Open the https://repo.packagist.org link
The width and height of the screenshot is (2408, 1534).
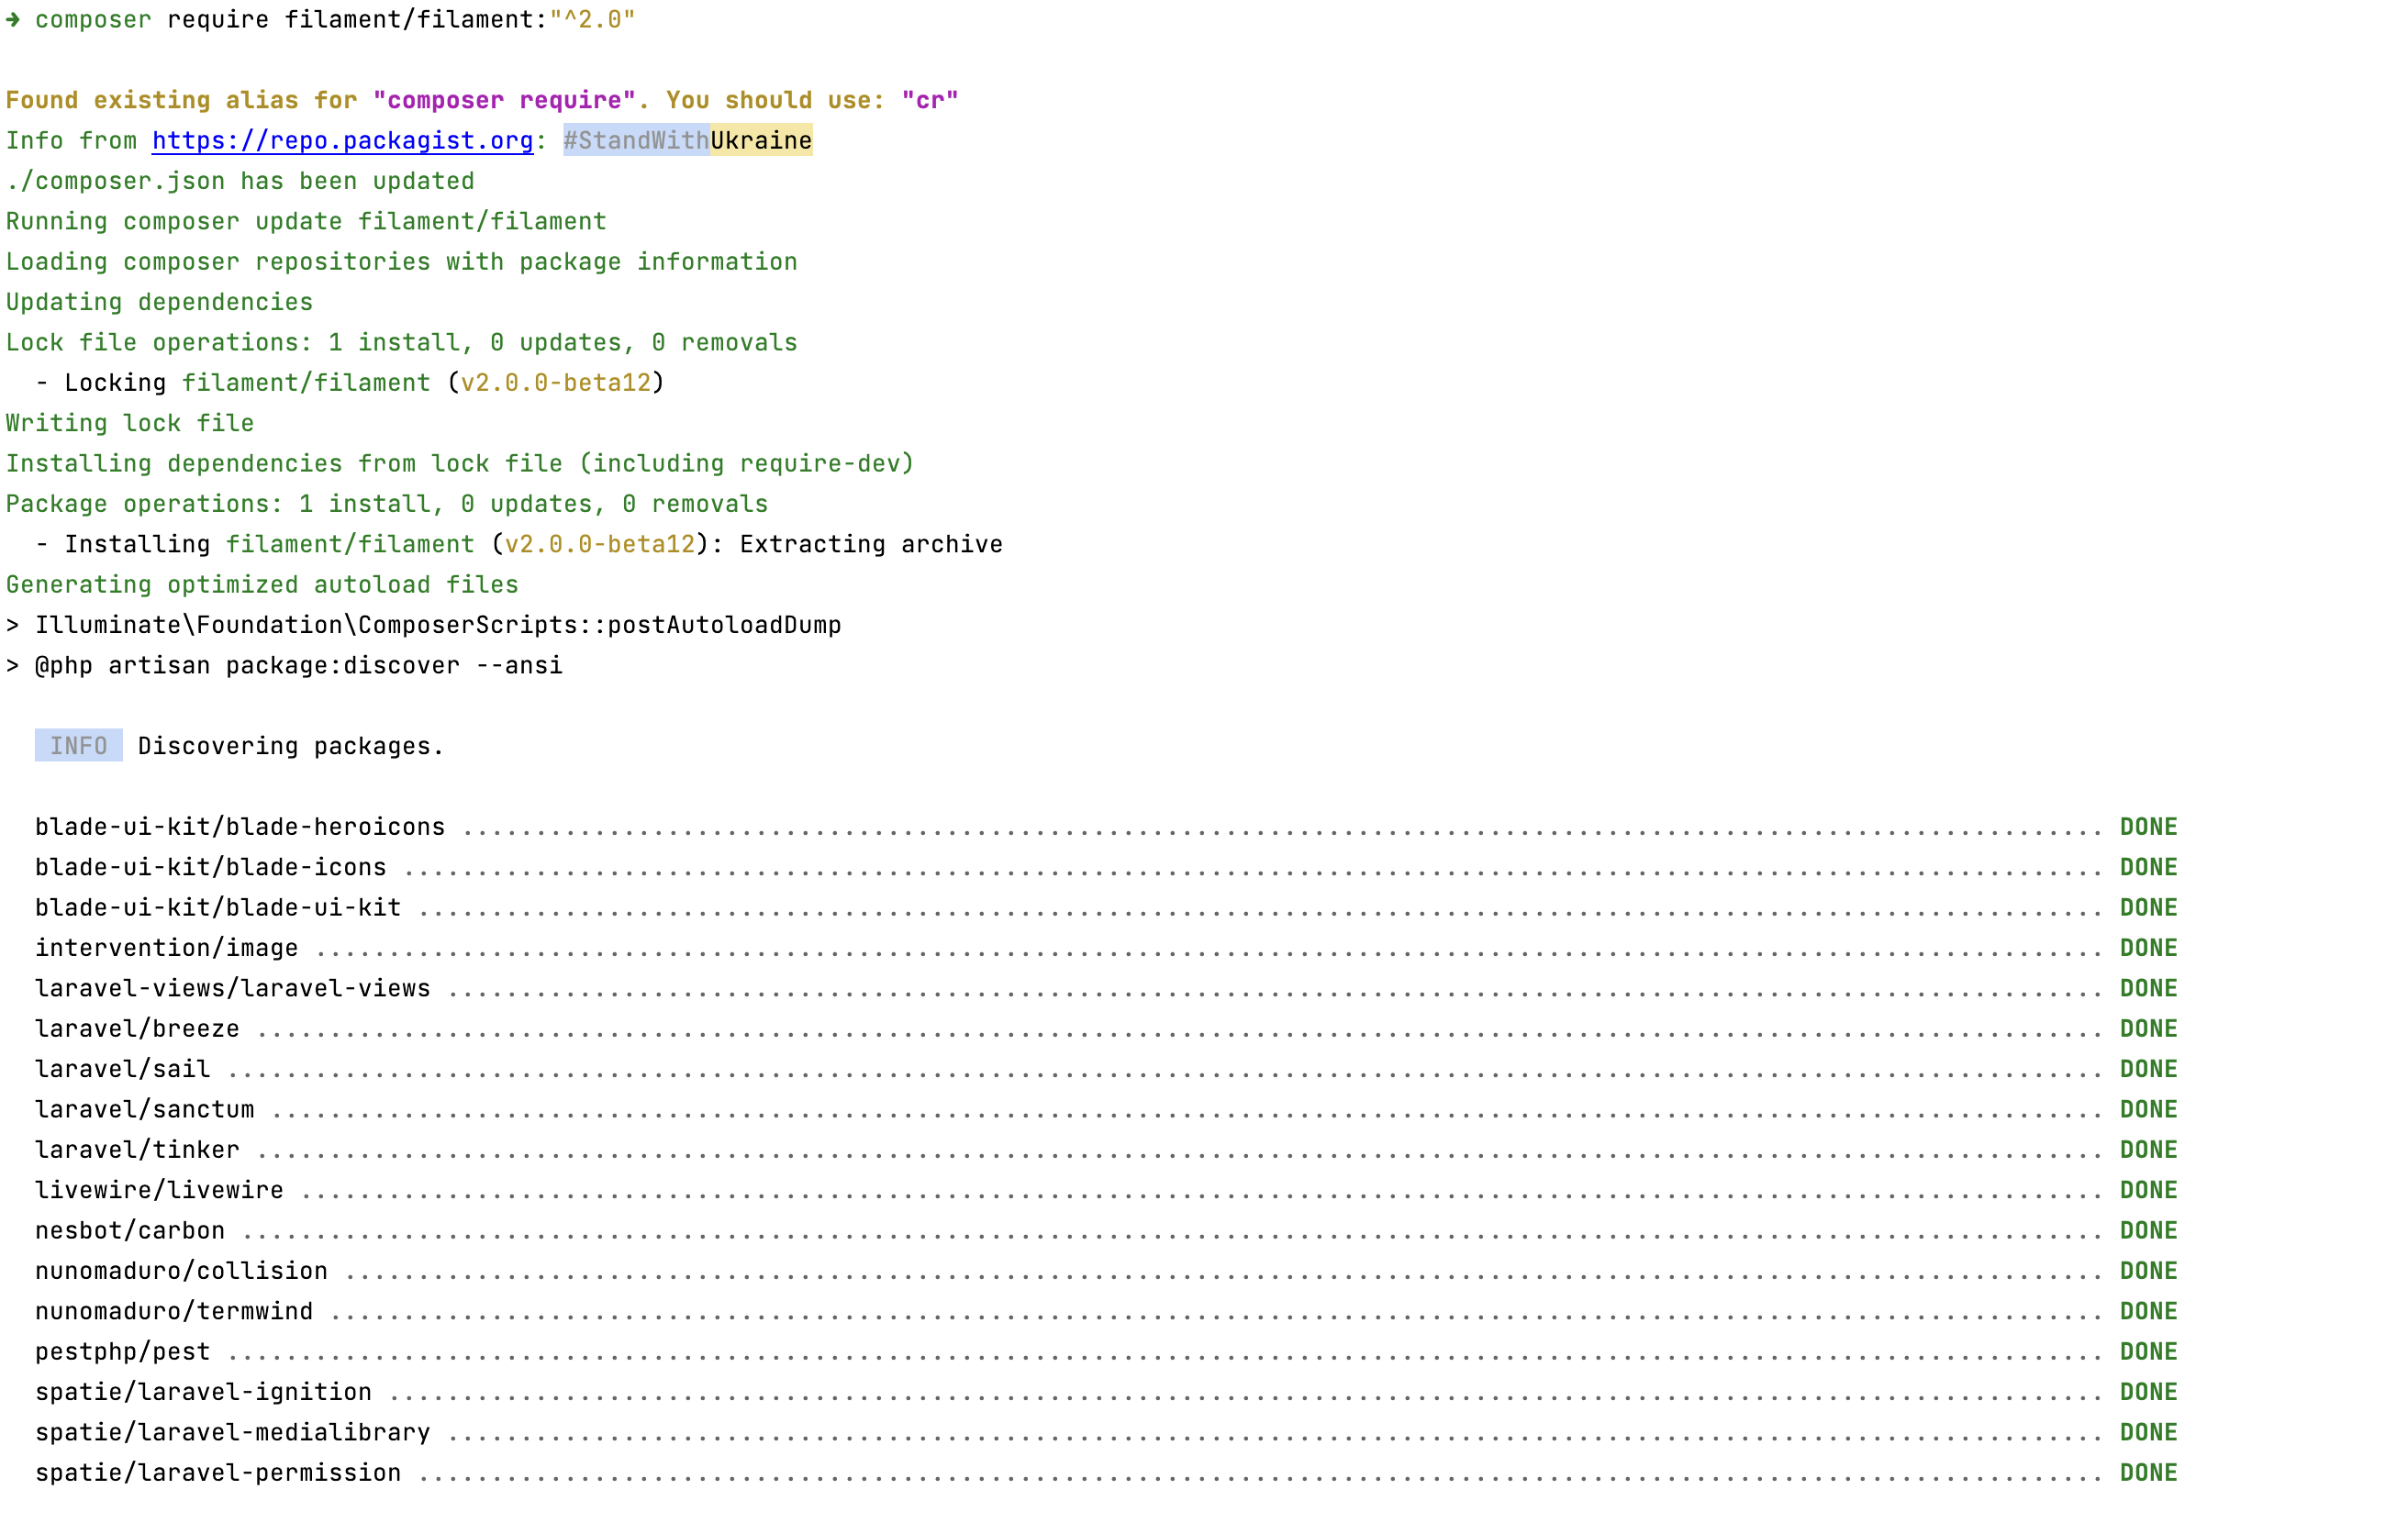tap(341, 140)
